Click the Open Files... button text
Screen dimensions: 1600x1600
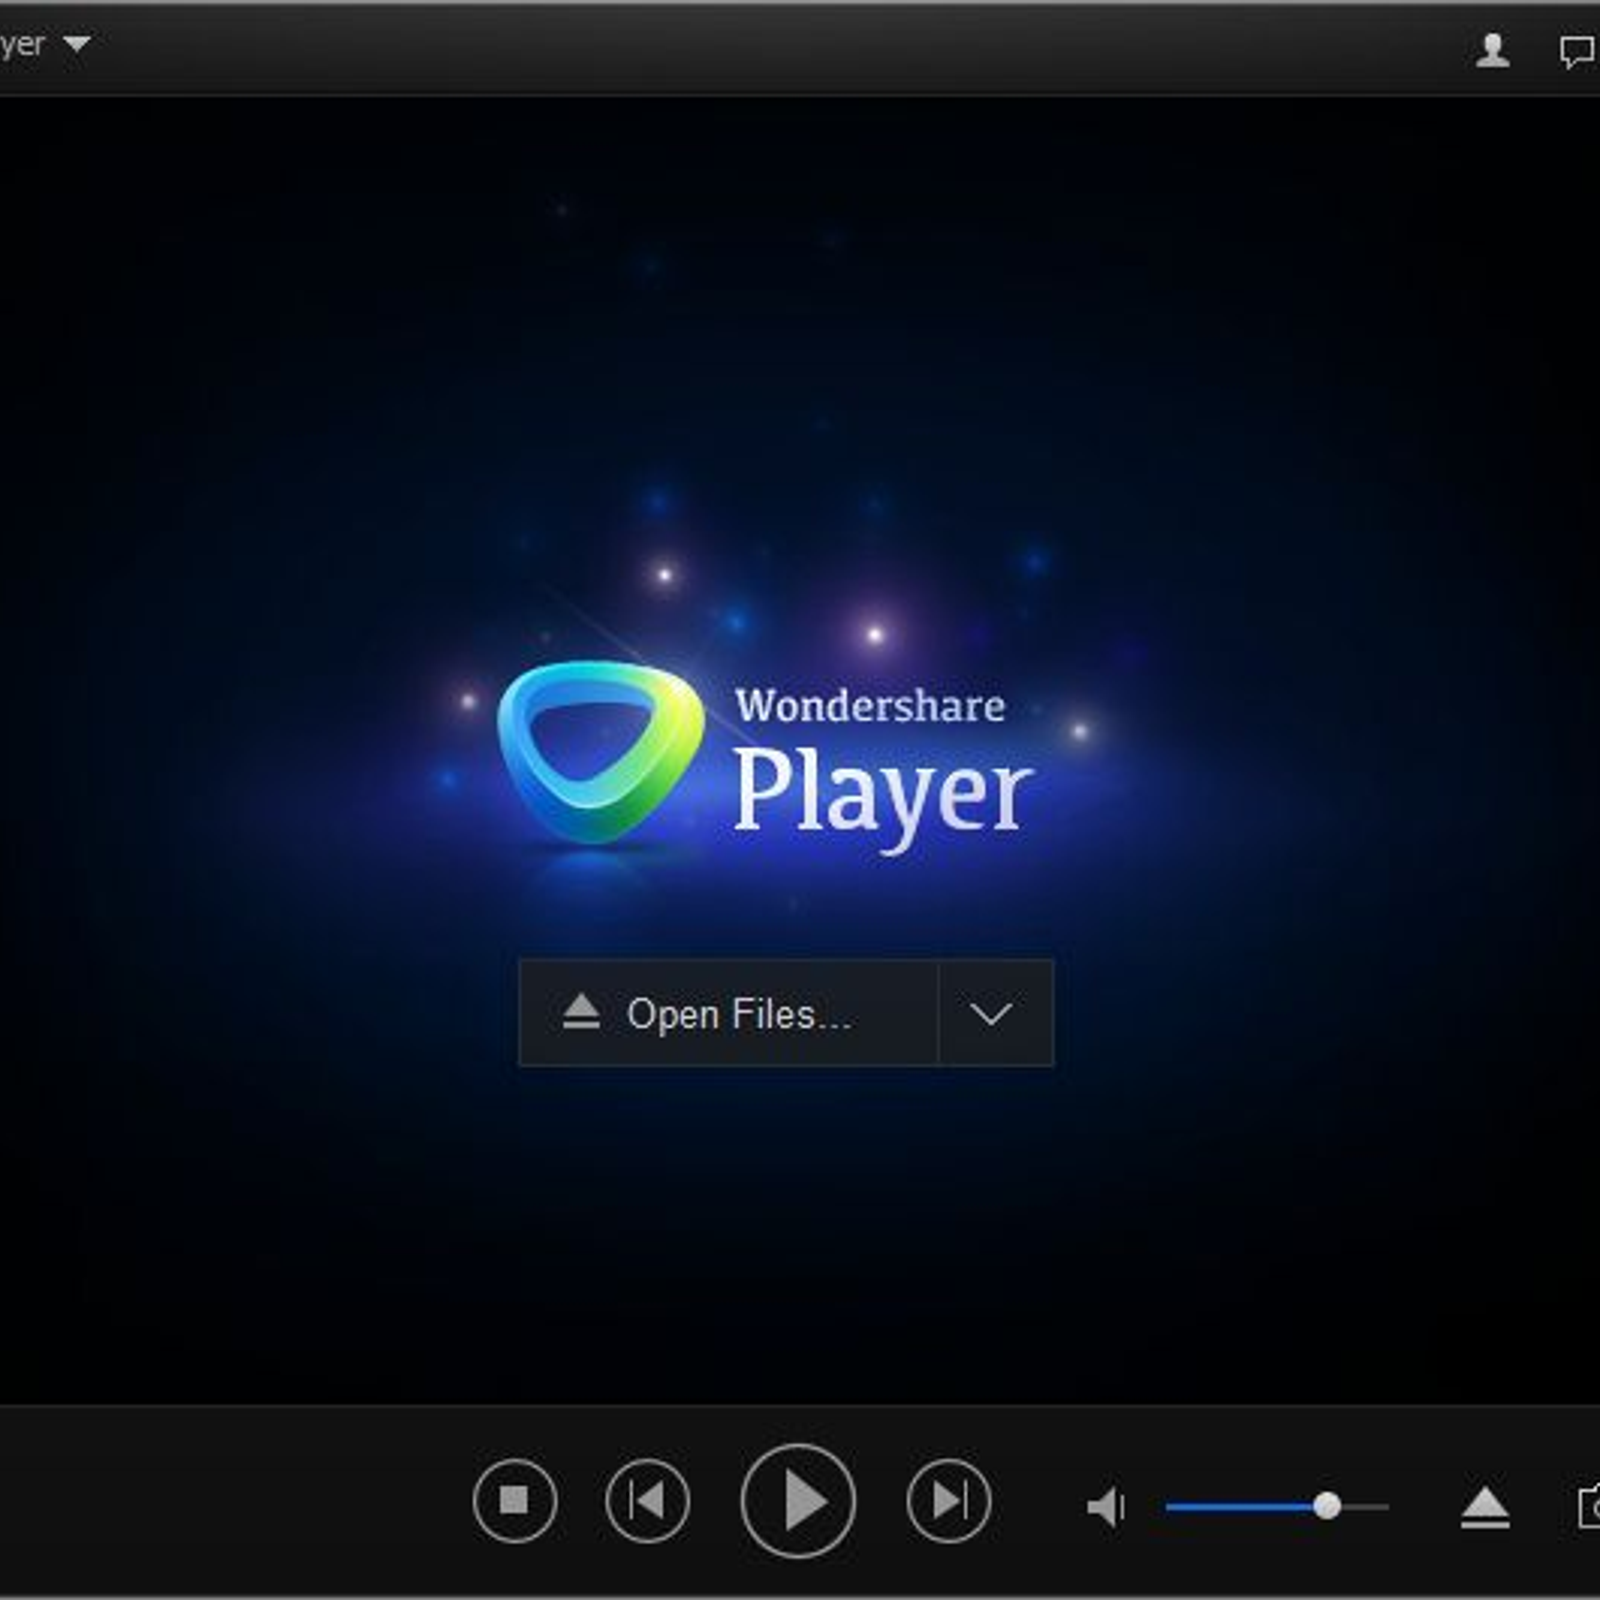[738, 1014]
